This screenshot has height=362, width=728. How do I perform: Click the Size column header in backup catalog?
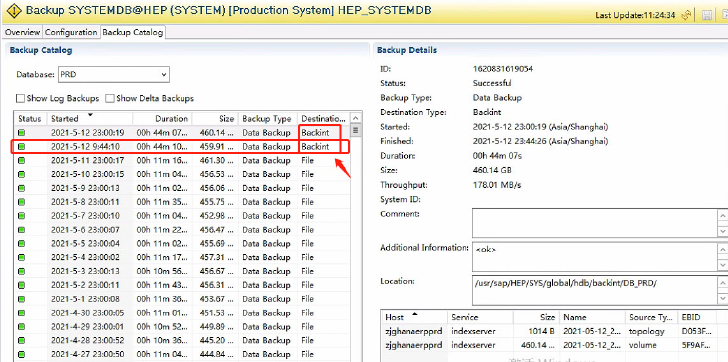(x=215, y=119)
